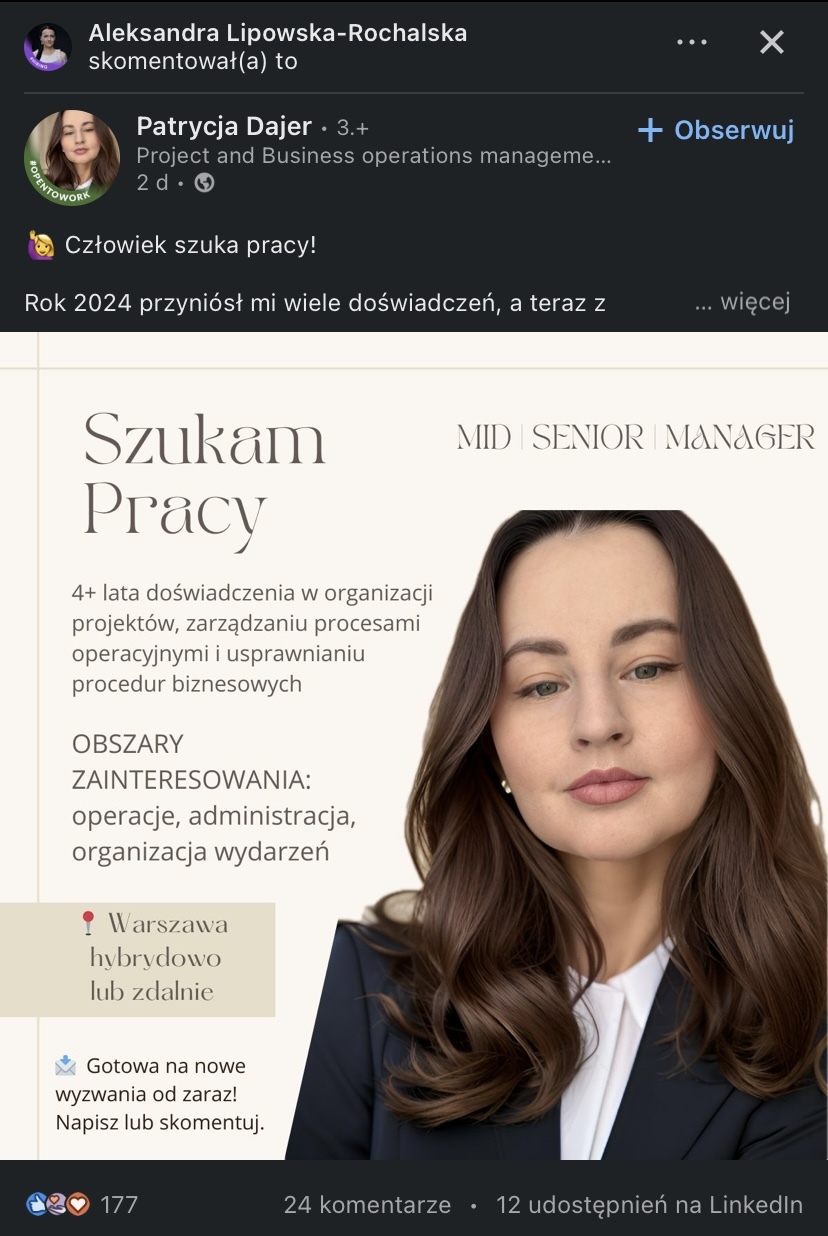The image size is (828, 1236).
Task: Open the Szukam Pracy post image
Action: (x=414, y=746)
